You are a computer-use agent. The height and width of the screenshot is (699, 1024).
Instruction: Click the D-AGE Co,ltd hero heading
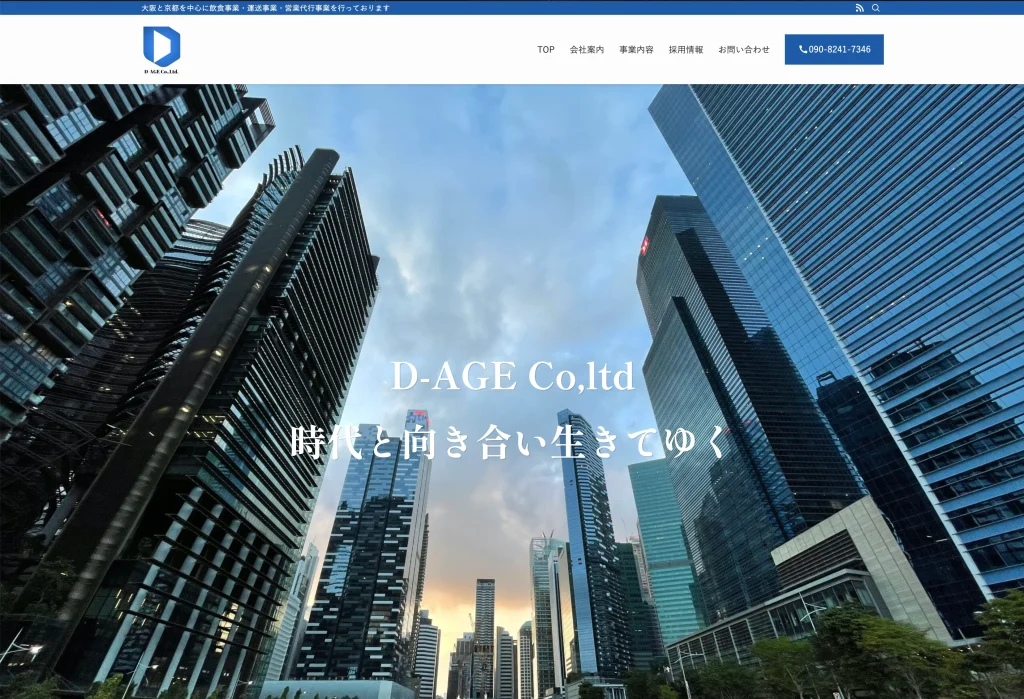(513, 376)
